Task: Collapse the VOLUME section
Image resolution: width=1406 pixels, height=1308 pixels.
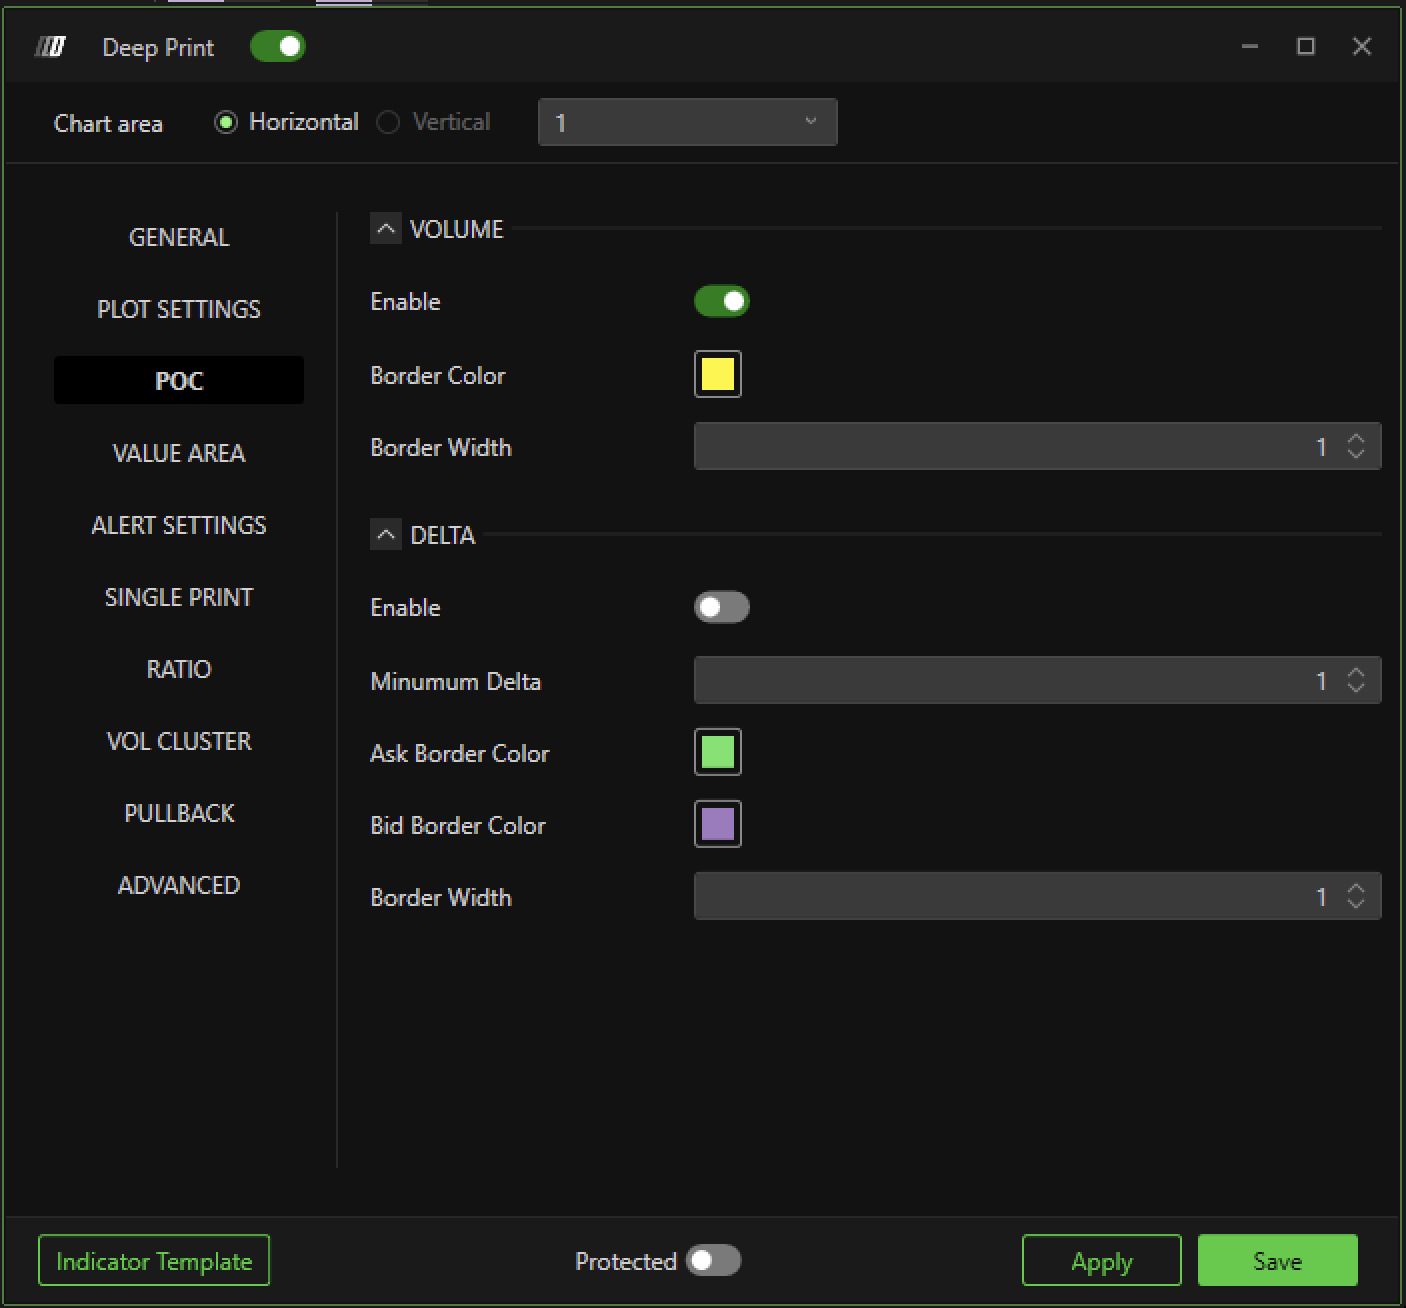Action: (x=386, y=229)
